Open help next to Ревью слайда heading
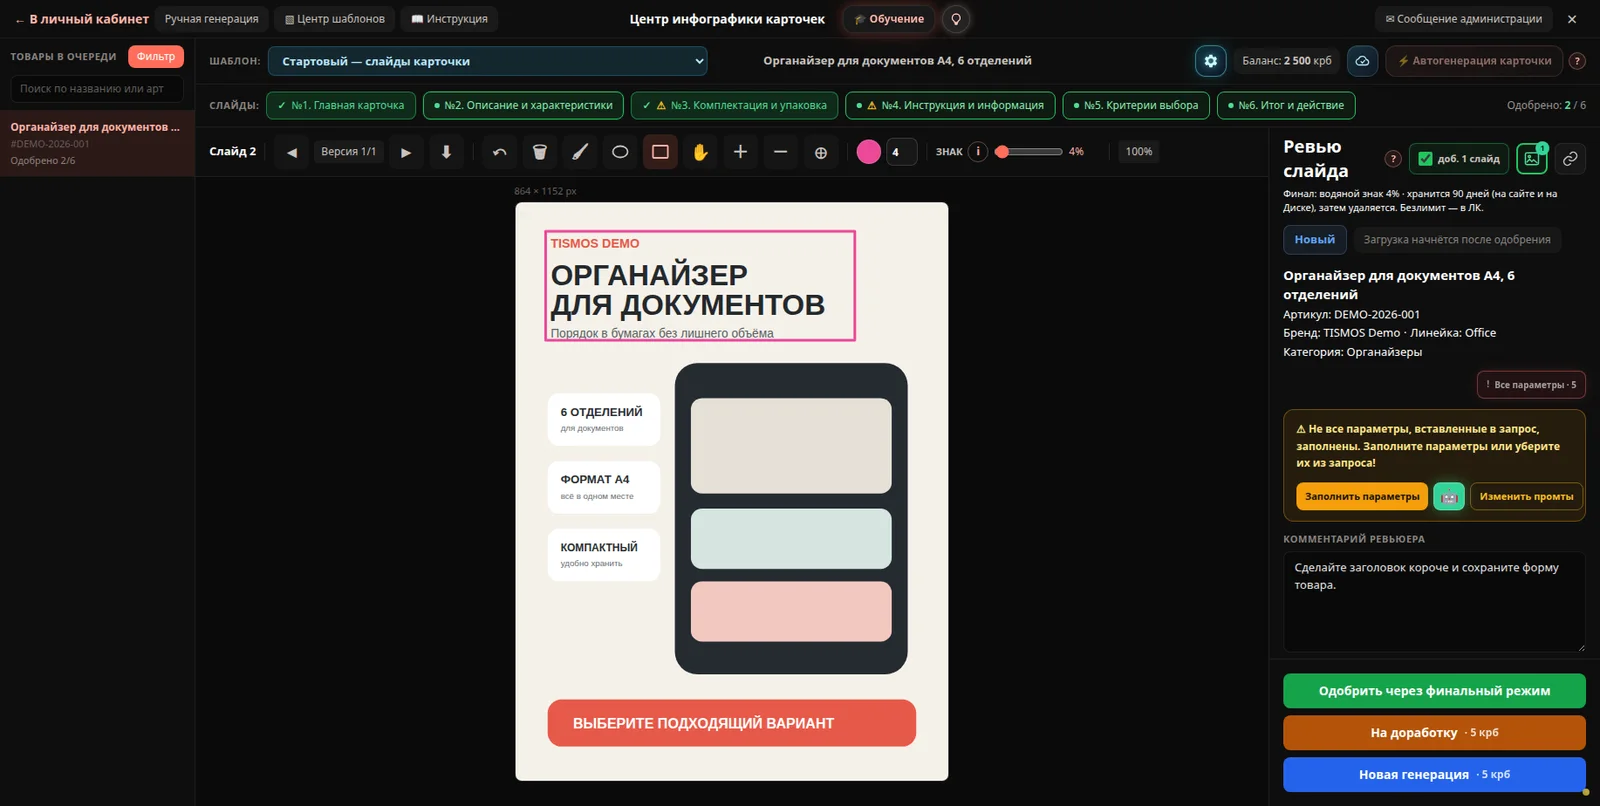1600x806 pixels. pos(1393,159)
